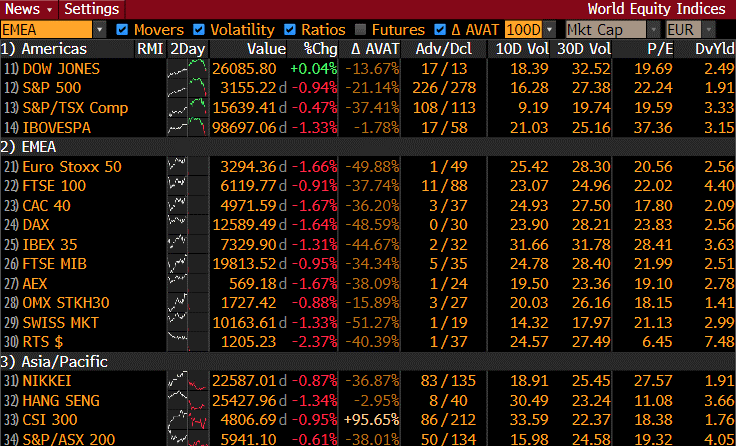Open the AEX index
The width and height of the screenshot is (736, 446).
coord(35,284)
